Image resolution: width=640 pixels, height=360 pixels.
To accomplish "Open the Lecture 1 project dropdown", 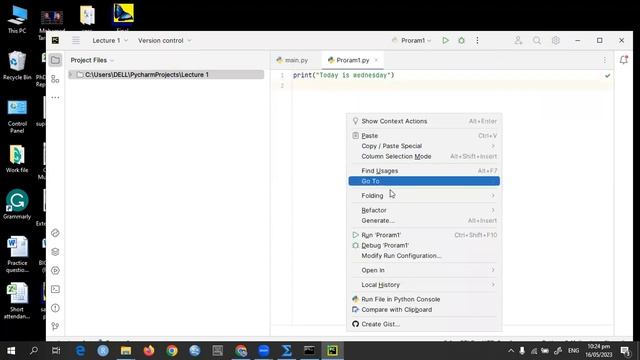I will (x=110, y=40).
